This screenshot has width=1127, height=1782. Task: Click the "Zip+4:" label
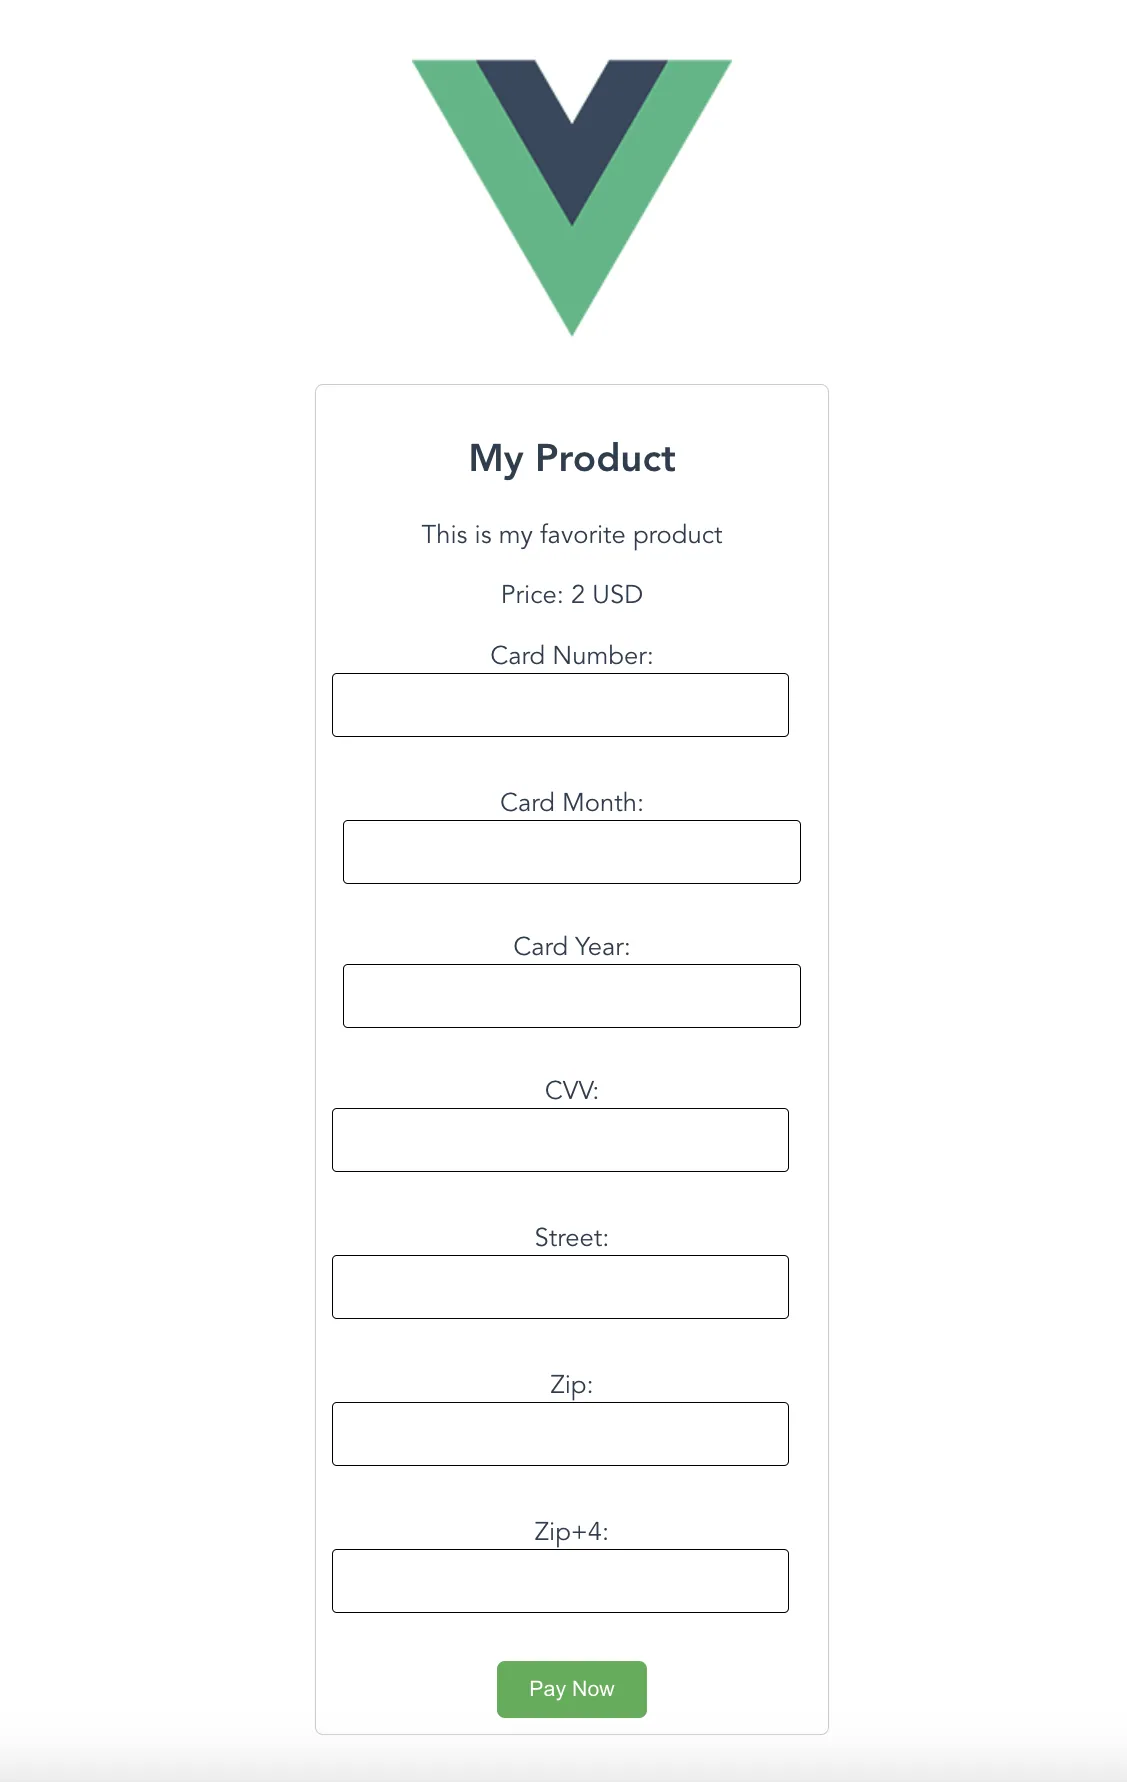[x=572, y=1532]
